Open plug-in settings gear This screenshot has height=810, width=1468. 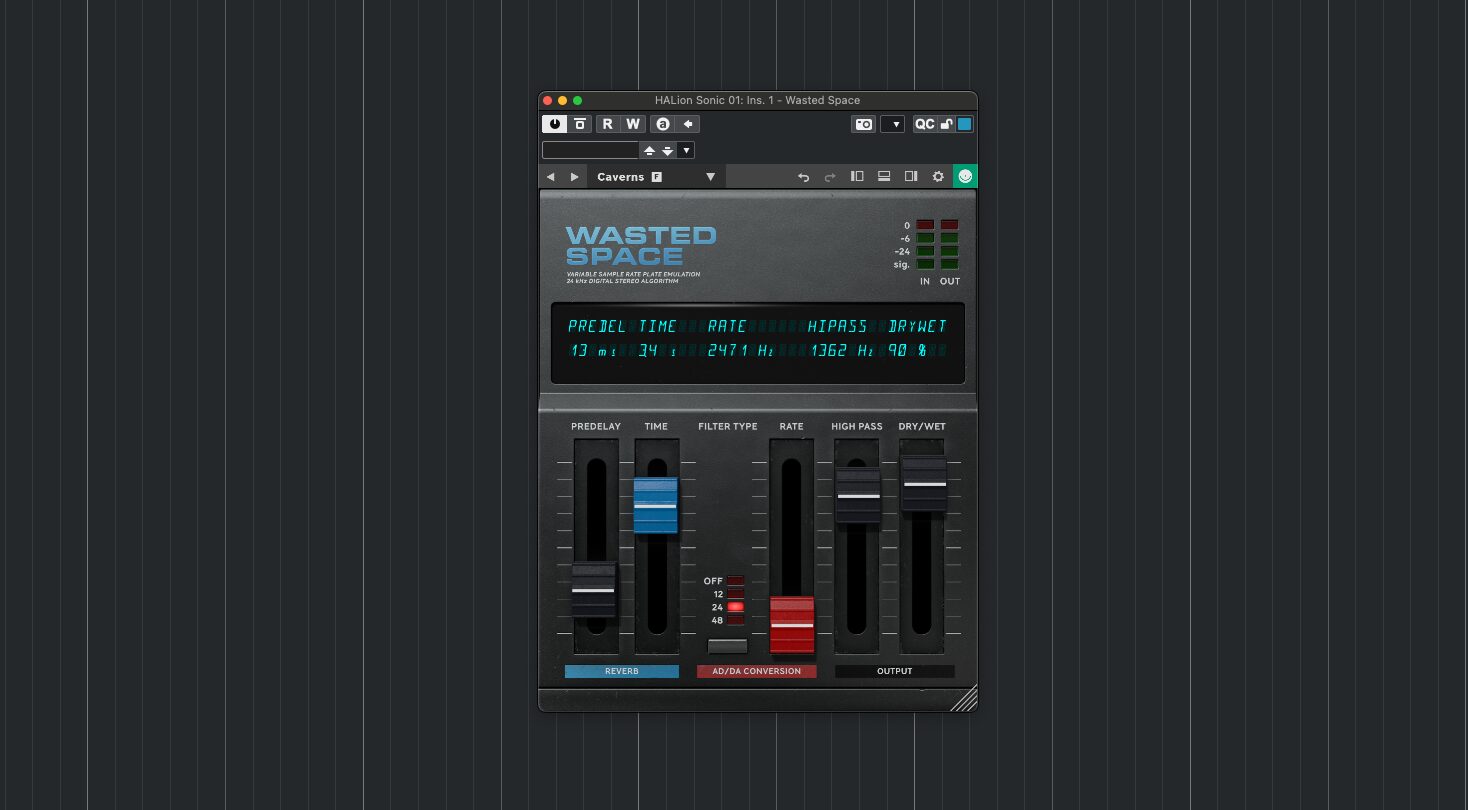(938, 177)
